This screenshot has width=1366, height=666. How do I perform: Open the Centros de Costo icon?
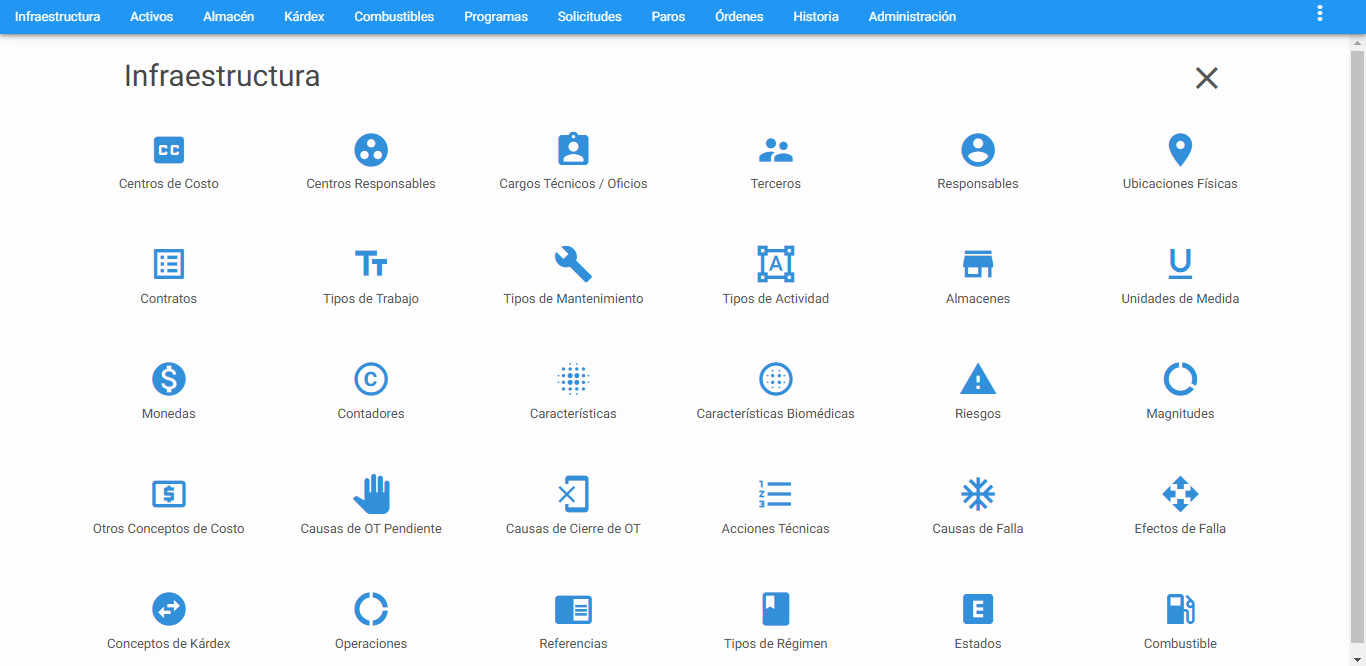pos(169,150)
